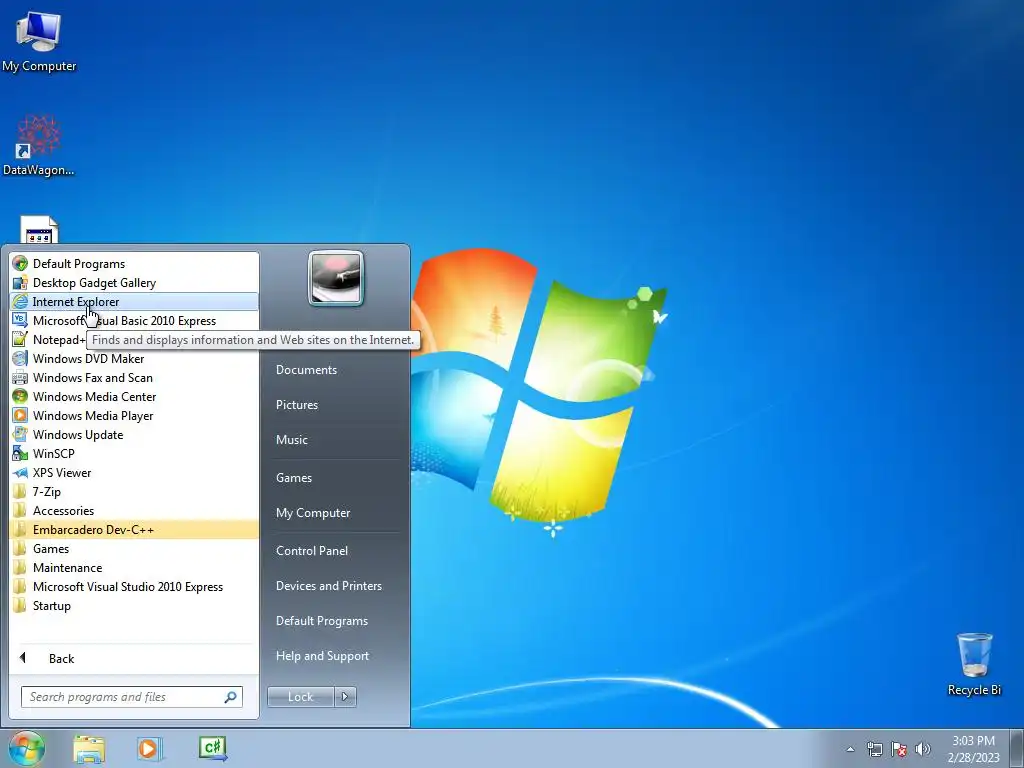The width and height of the screenshot is (1024, 768).
Task: Launch Media Player taskbar icon
Action: click(x=150, y=749)
